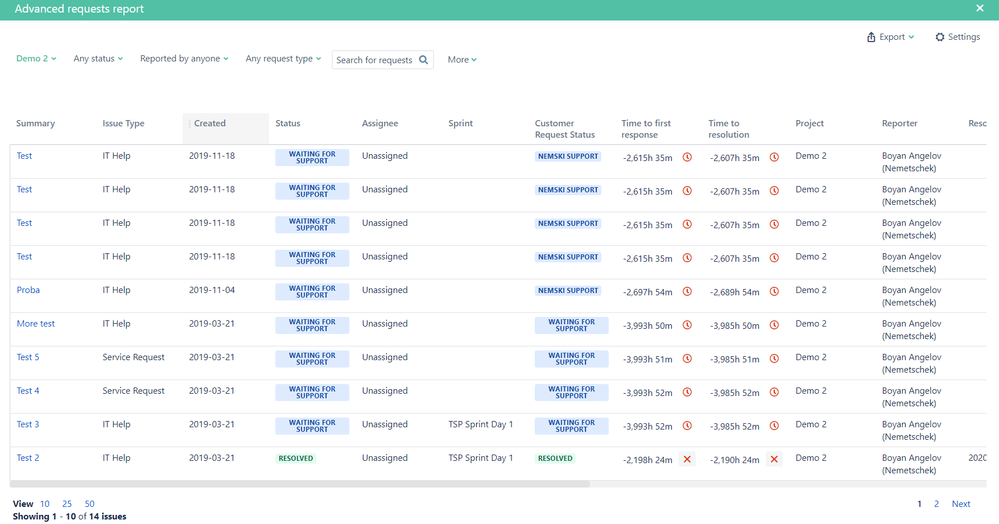Click TSP Sprint Day 1 in Test 2 row
The image size is (999, 524).
[480, 458]
